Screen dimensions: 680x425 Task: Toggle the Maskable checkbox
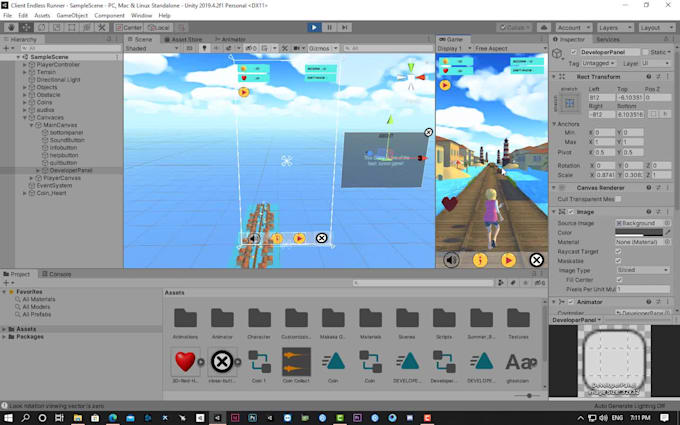click(x=619, y=260)
